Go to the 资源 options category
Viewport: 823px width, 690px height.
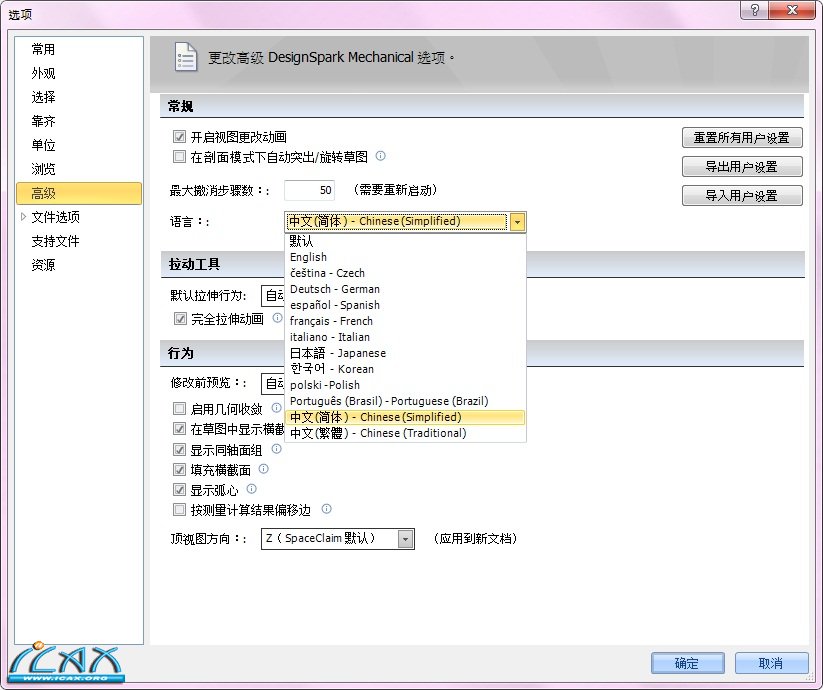79,265
